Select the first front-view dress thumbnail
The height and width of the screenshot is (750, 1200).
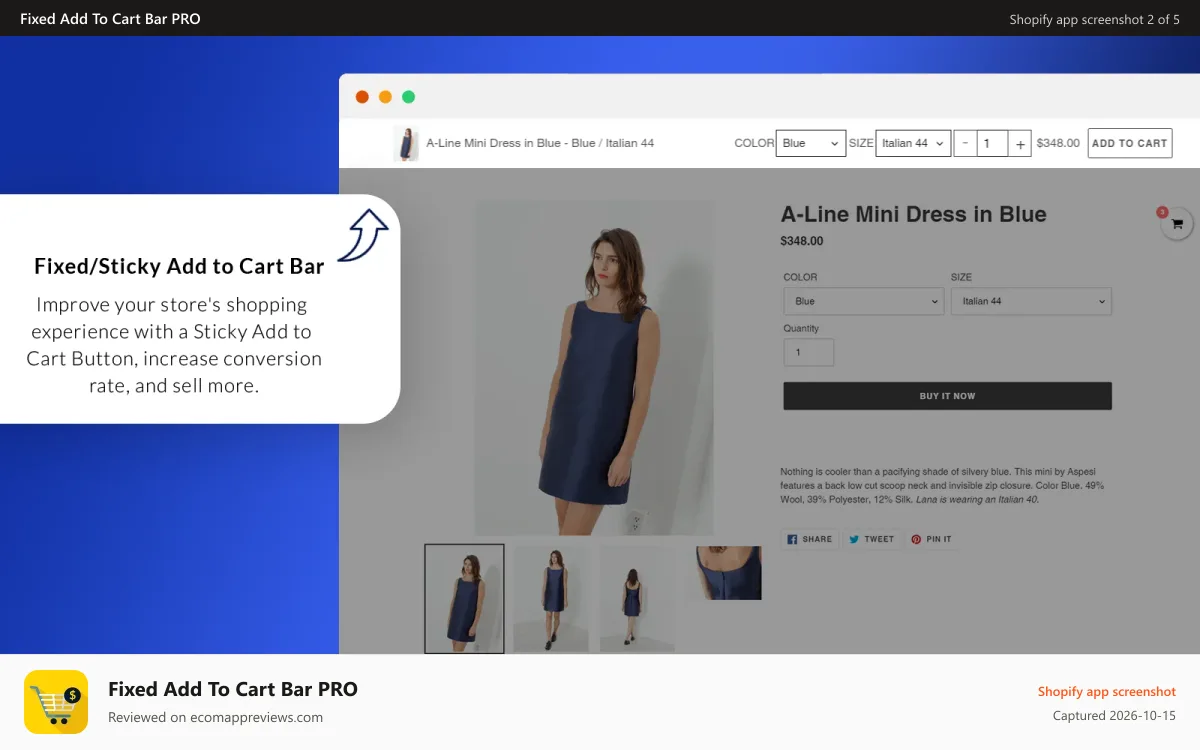(x=464, y=598)
